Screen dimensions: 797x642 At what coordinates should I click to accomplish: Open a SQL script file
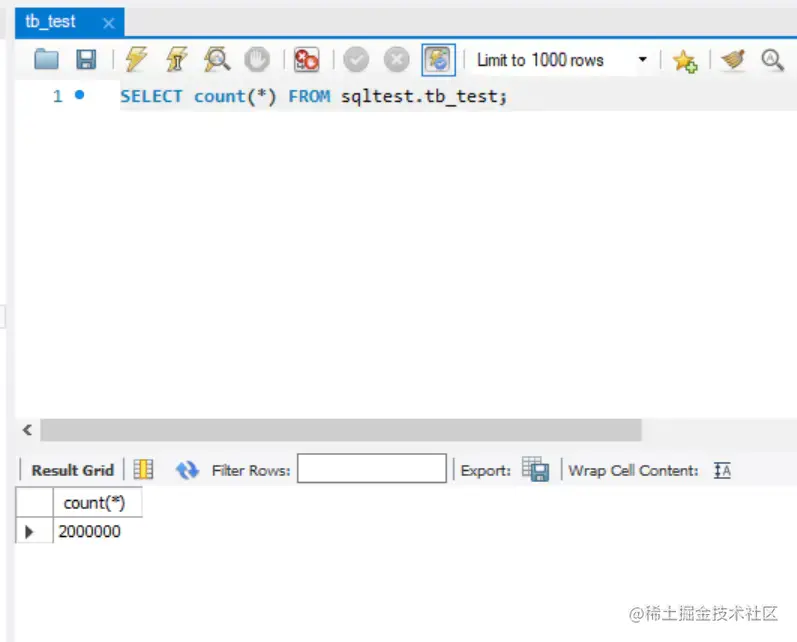[46, 59]
